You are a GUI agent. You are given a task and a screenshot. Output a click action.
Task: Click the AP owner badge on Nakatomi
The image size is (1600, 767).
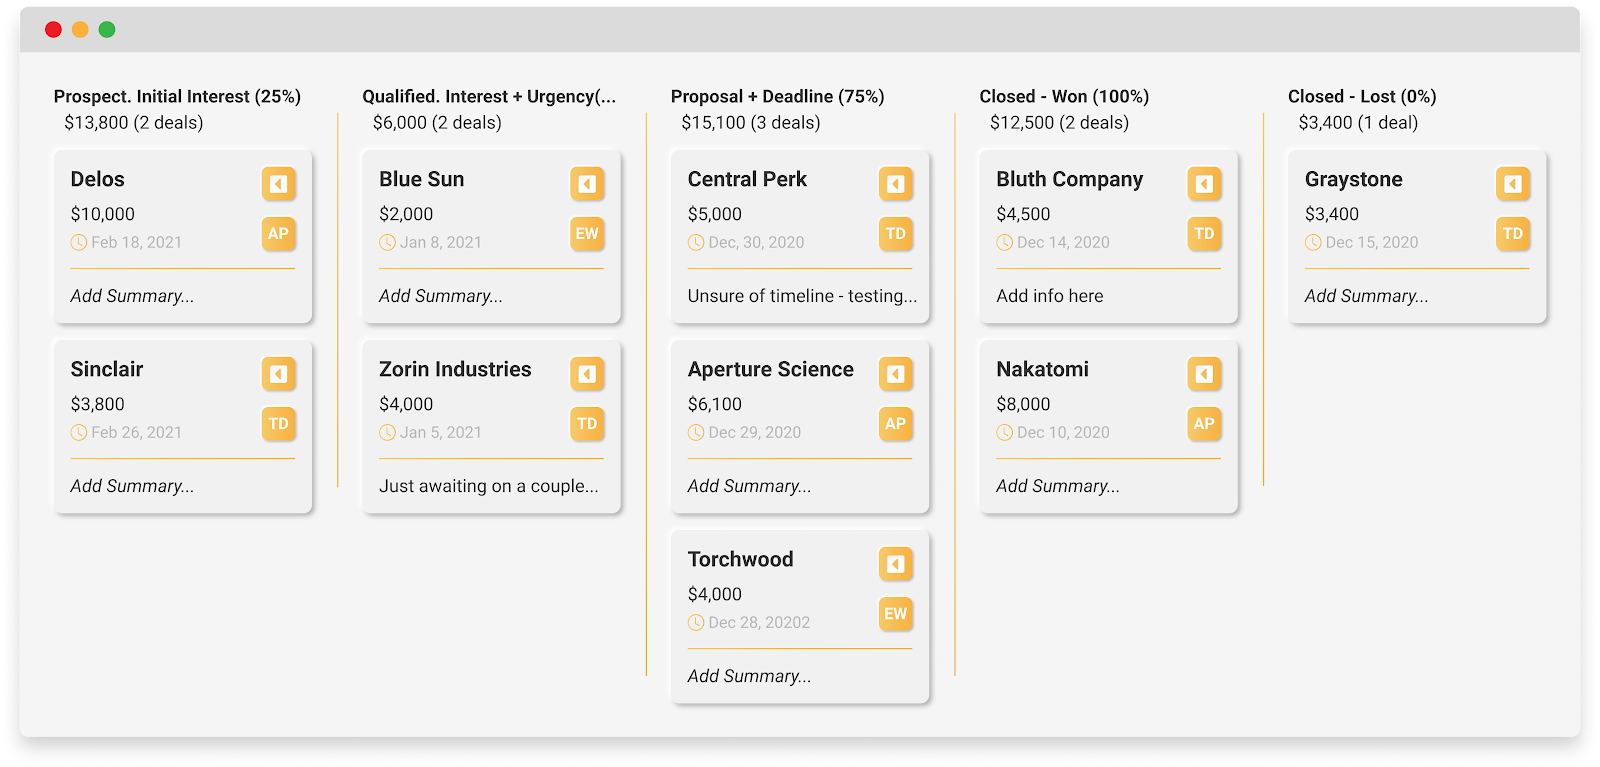coord(1204,424)
